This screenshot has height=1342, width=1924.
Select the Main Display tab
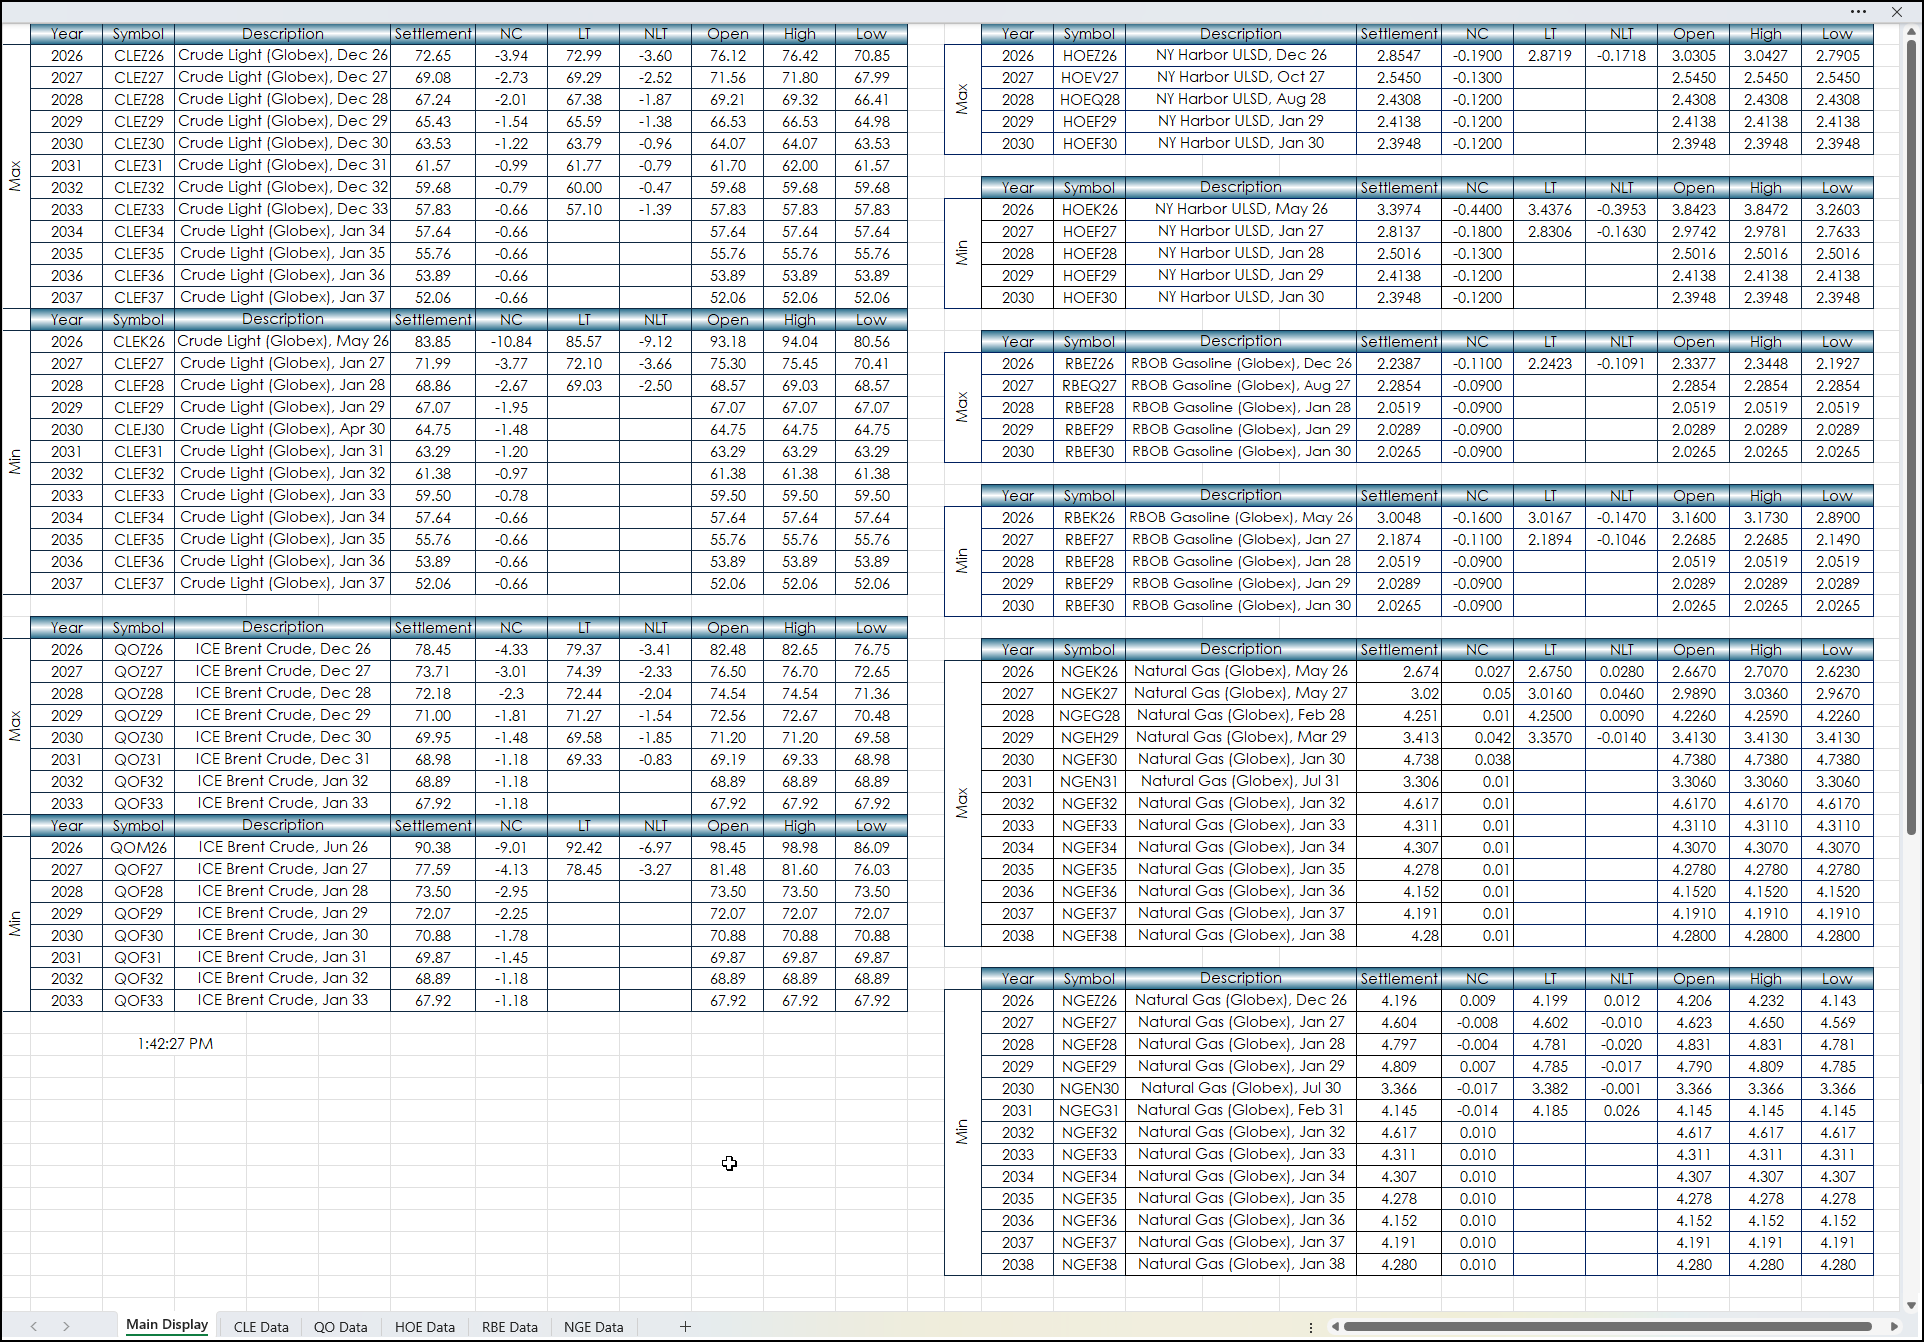coord(167,1325)
